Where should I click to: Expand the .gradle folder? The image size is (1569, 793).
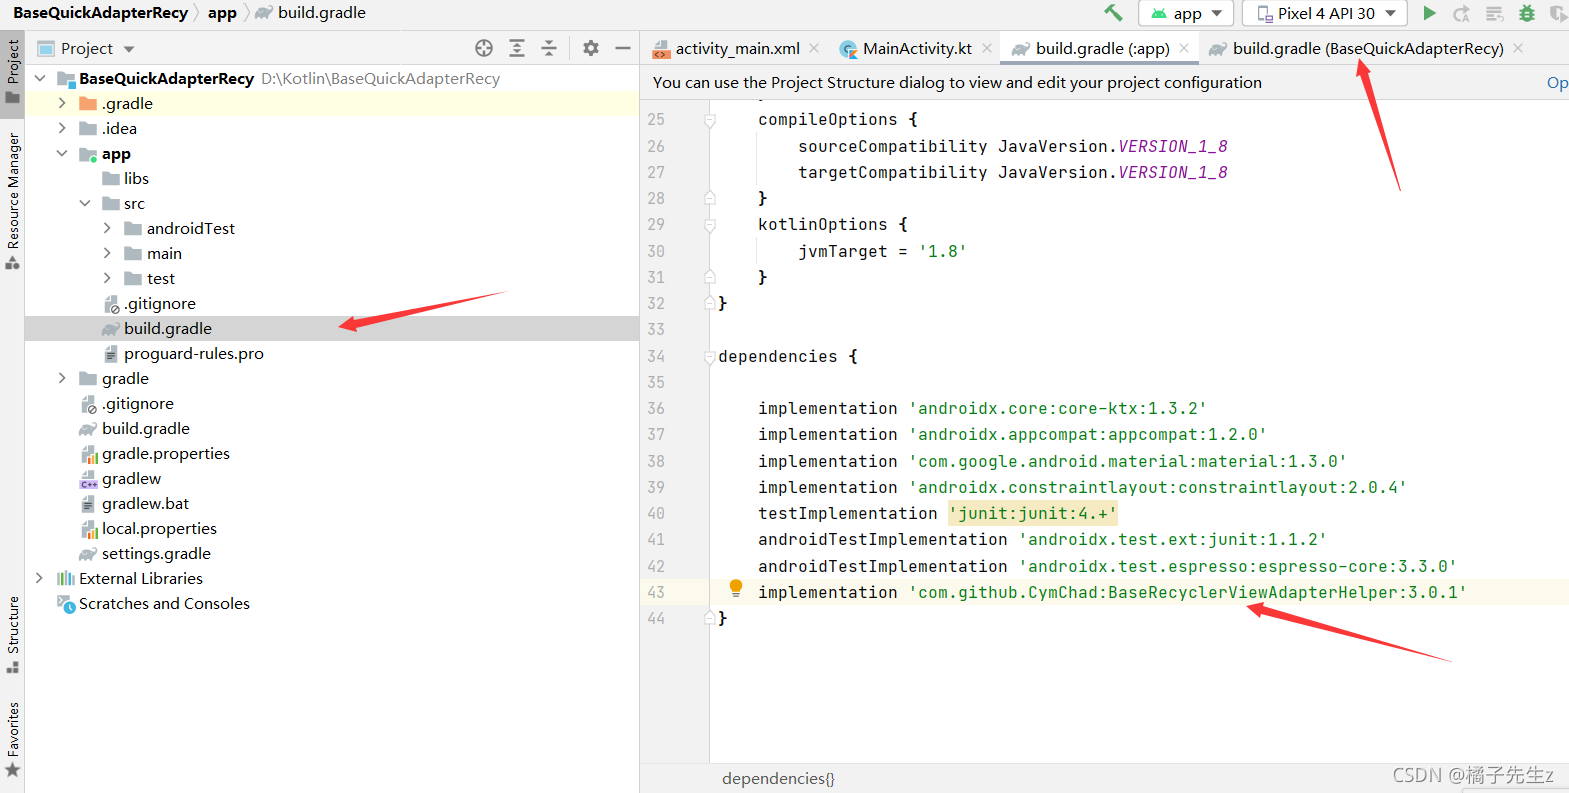pos(62,103)
